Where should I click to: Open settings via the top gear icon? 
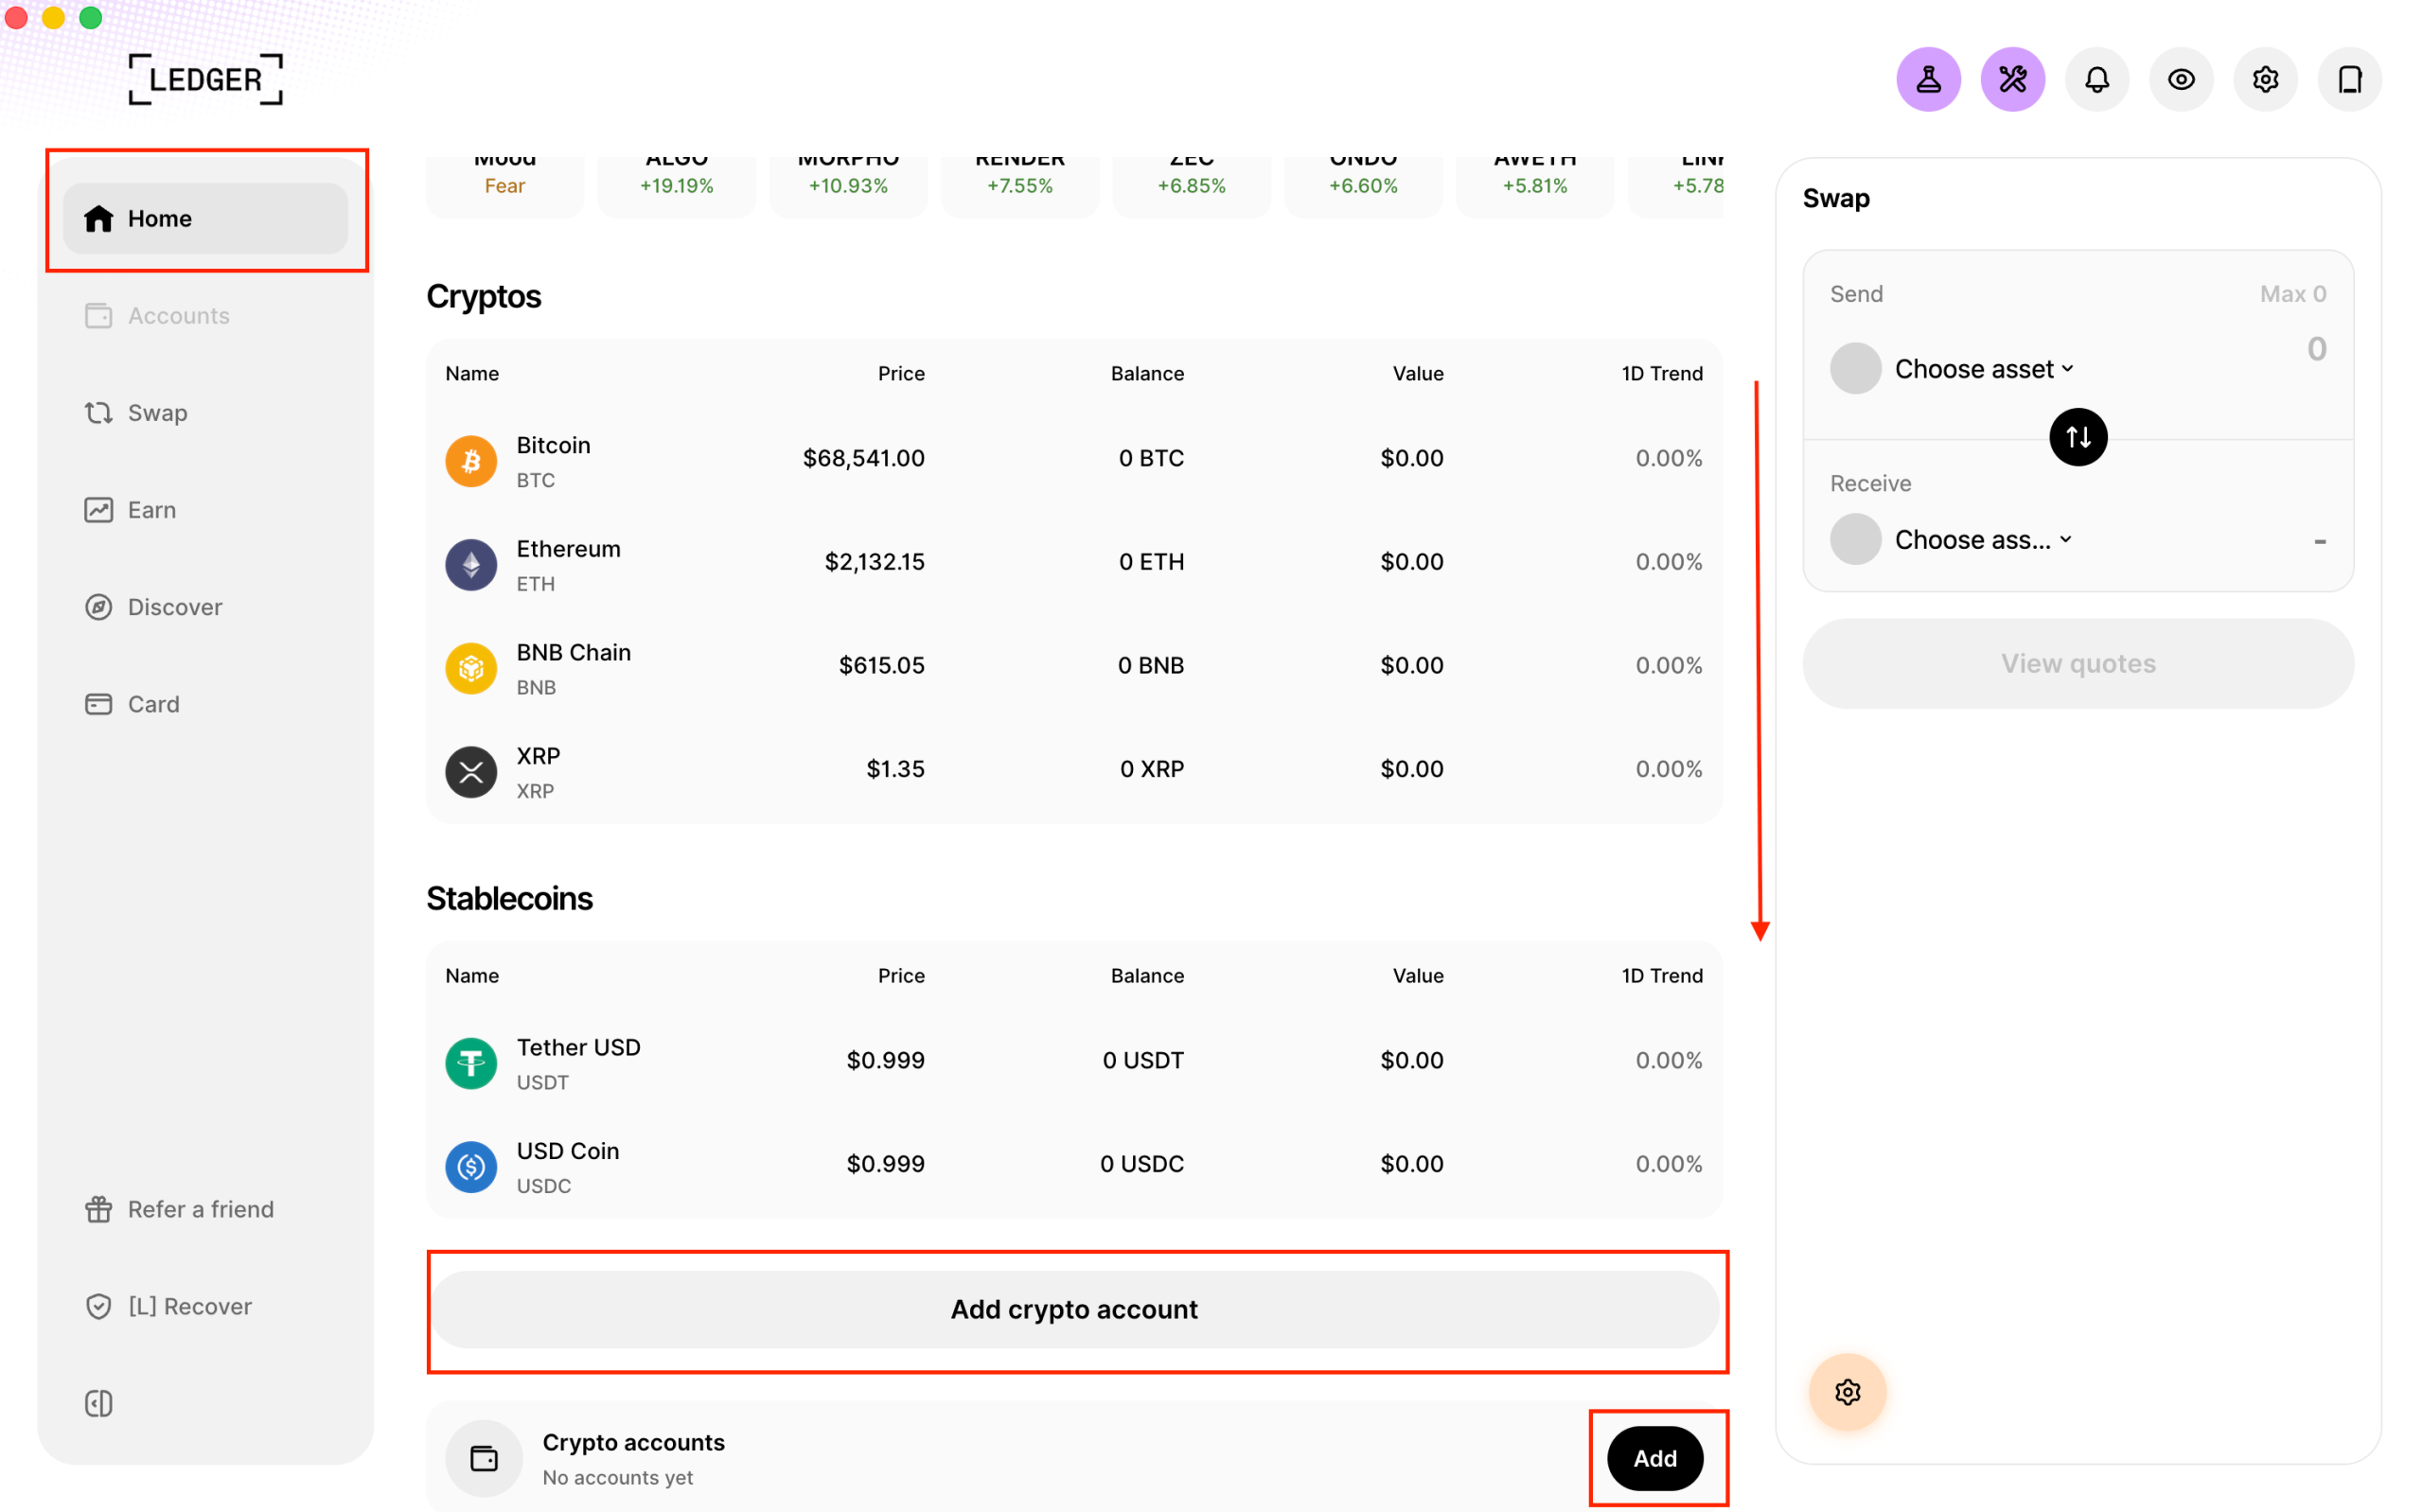coord(2265,79)
